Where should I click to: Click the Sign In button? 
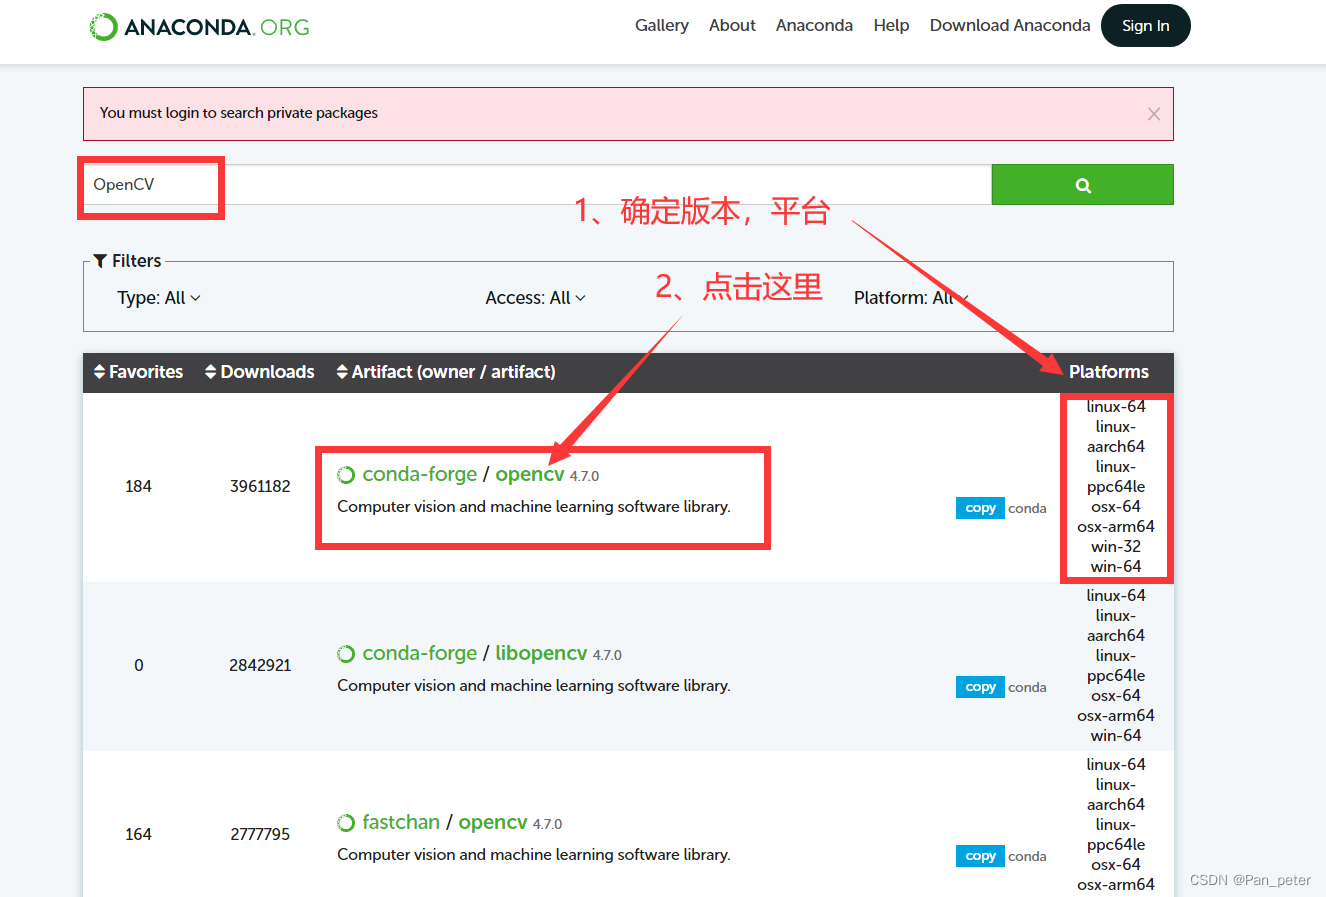click(1145, 25)
